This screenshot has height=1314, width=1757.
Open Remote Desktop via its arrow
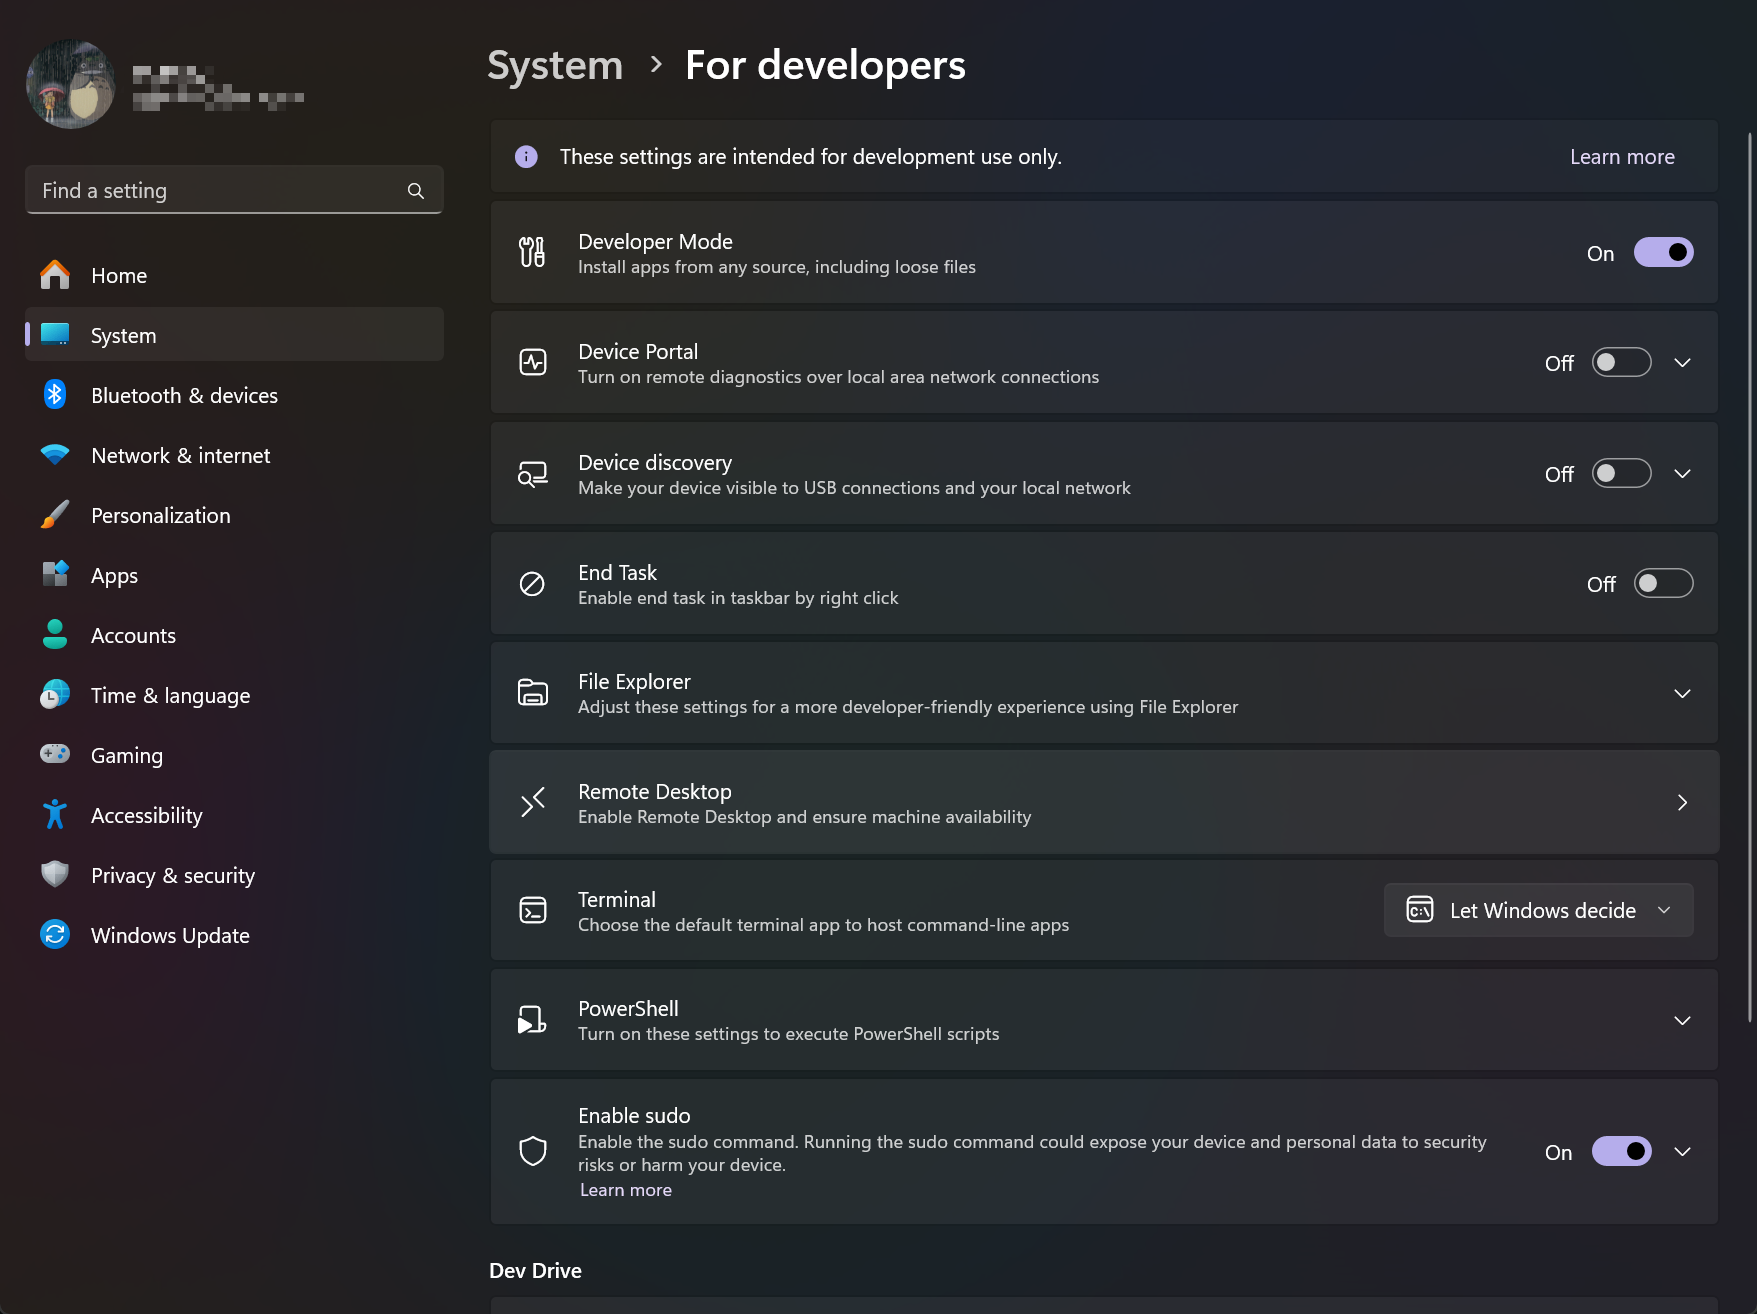tap(1683, 802)
